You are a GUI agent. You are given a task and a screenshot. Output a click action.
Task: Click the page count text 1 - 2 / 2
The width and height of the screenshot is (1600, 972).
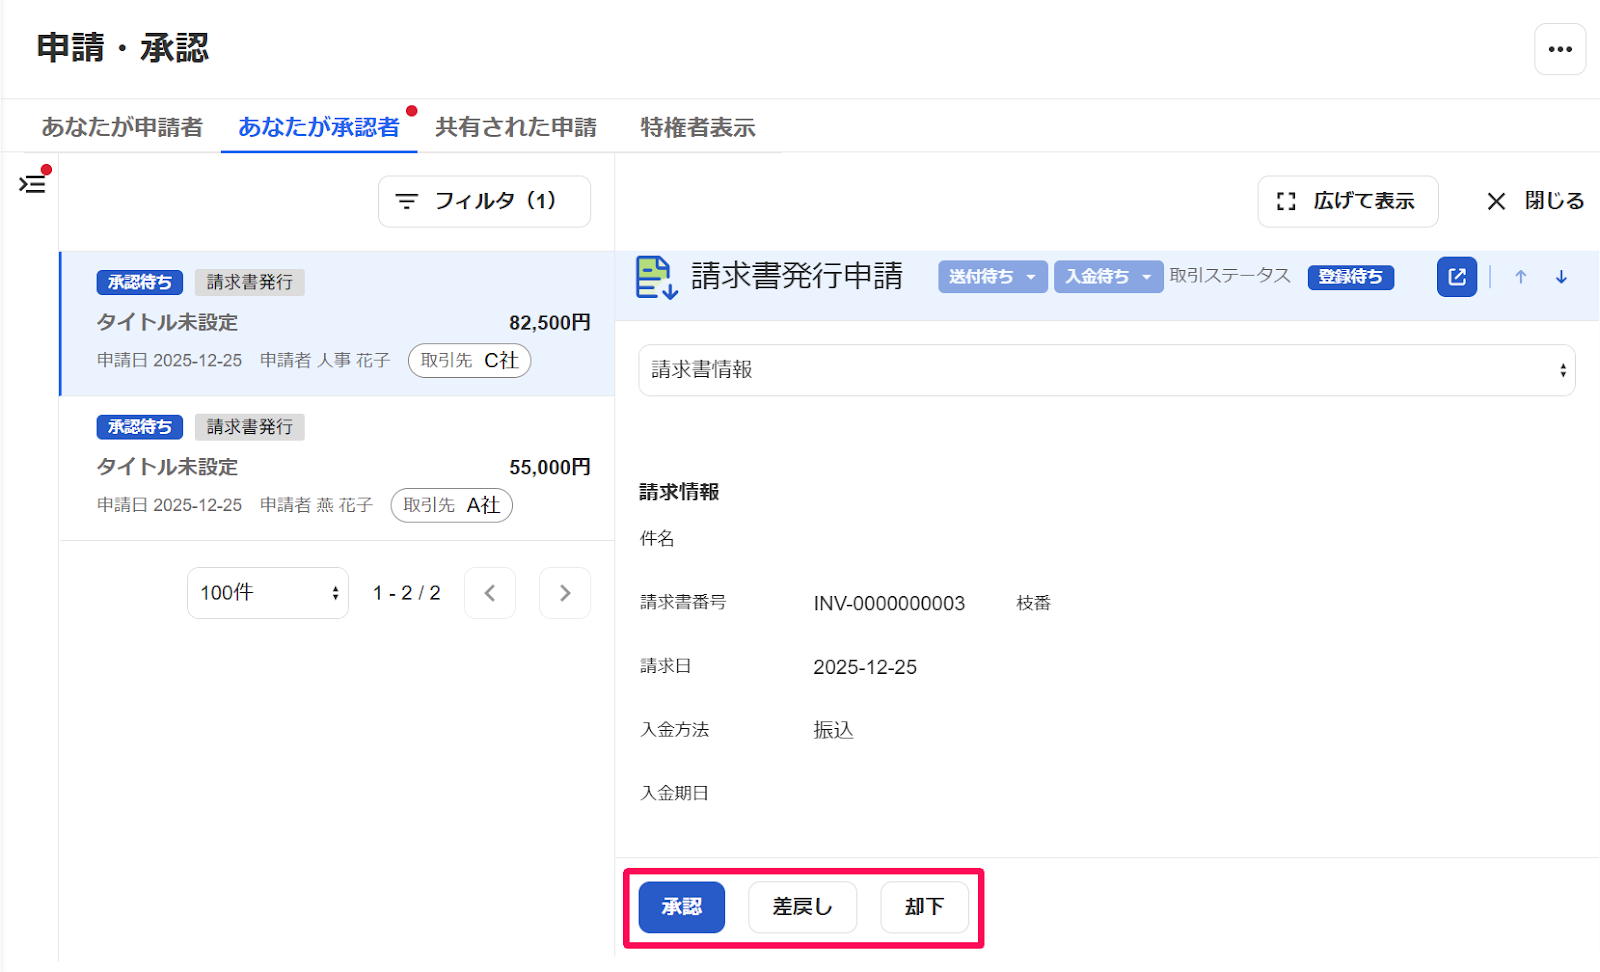407,593
